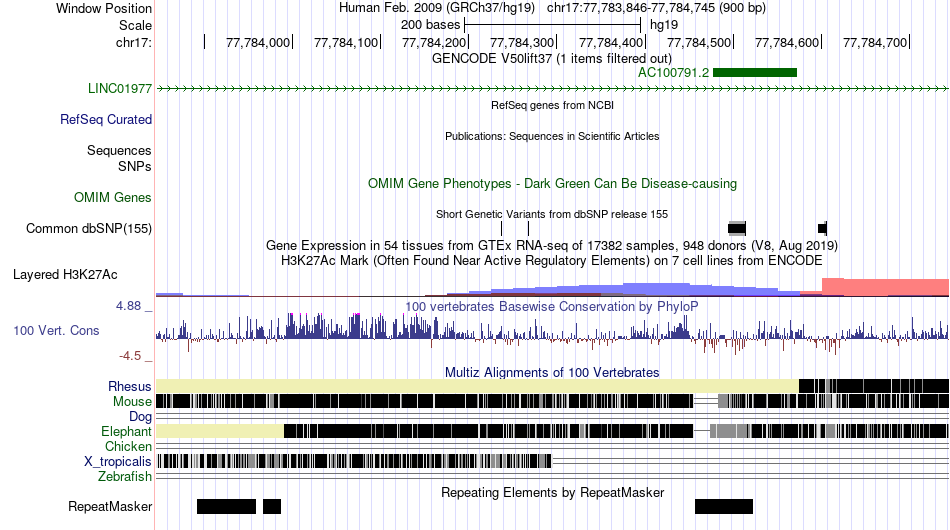This screenshot has height=530, width=950.
Task: Open the LINC01977 gene label
Action: coord(119,88)
